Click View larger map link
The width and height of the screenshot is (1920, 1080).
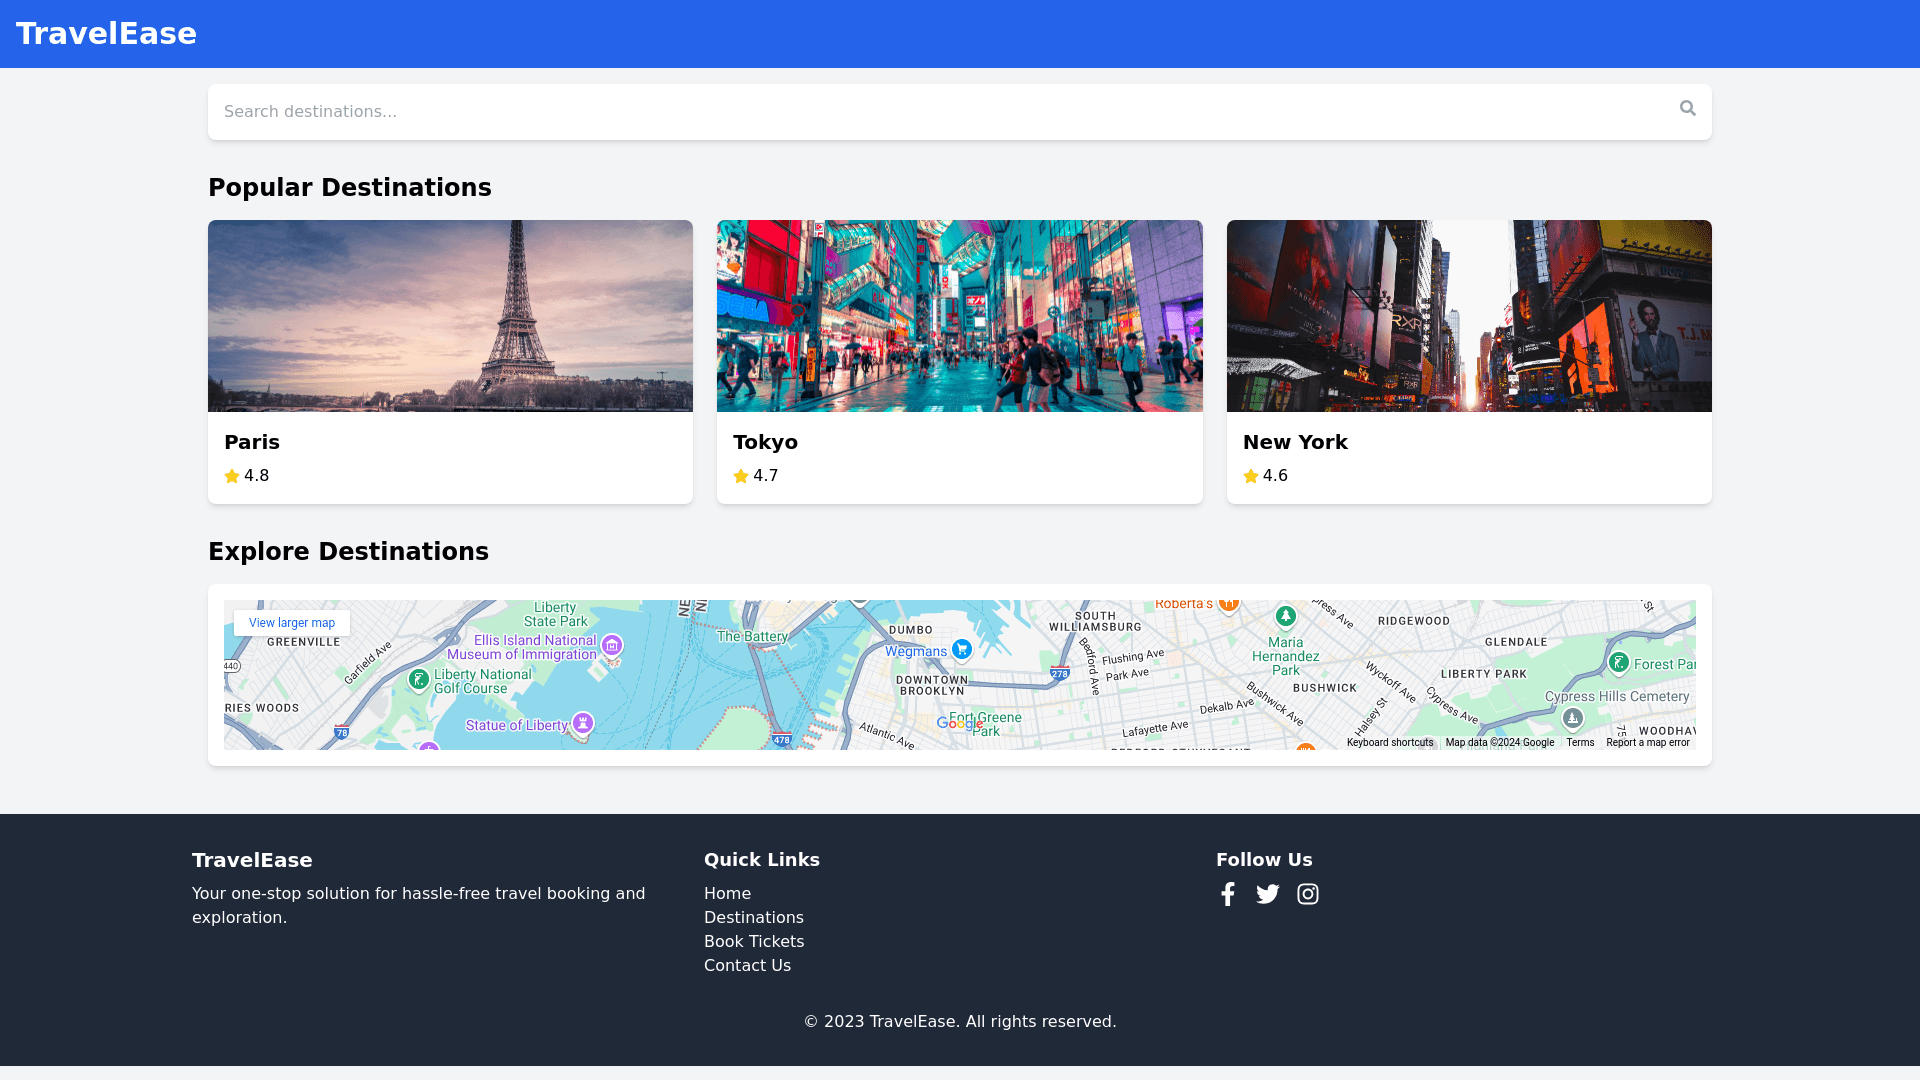292,623
